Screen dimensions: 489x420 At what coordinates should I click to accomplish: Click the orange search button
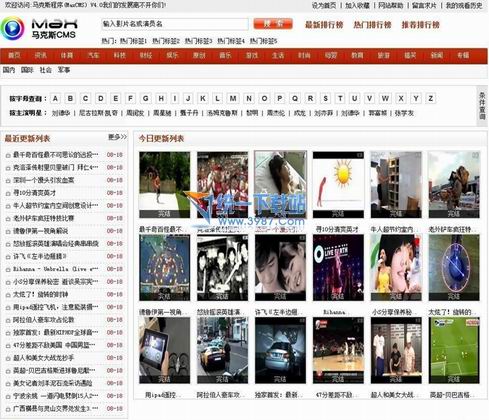click(x=273, y=24)
